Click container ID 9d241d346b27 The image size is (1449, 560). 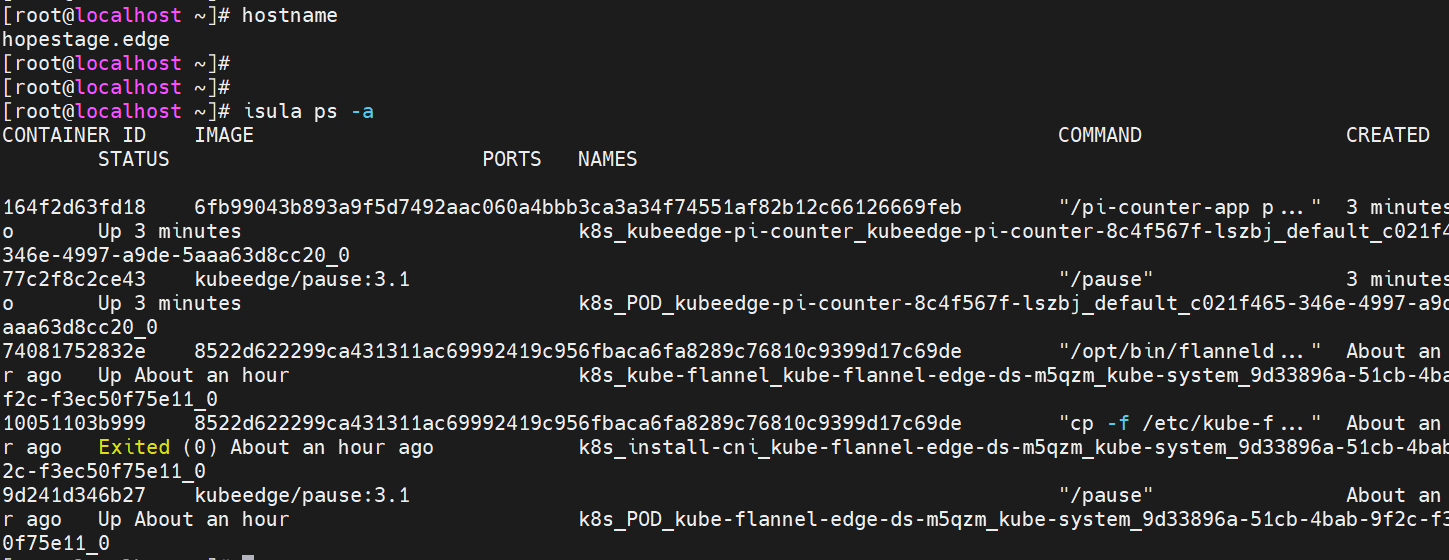[x=74, y=495]
